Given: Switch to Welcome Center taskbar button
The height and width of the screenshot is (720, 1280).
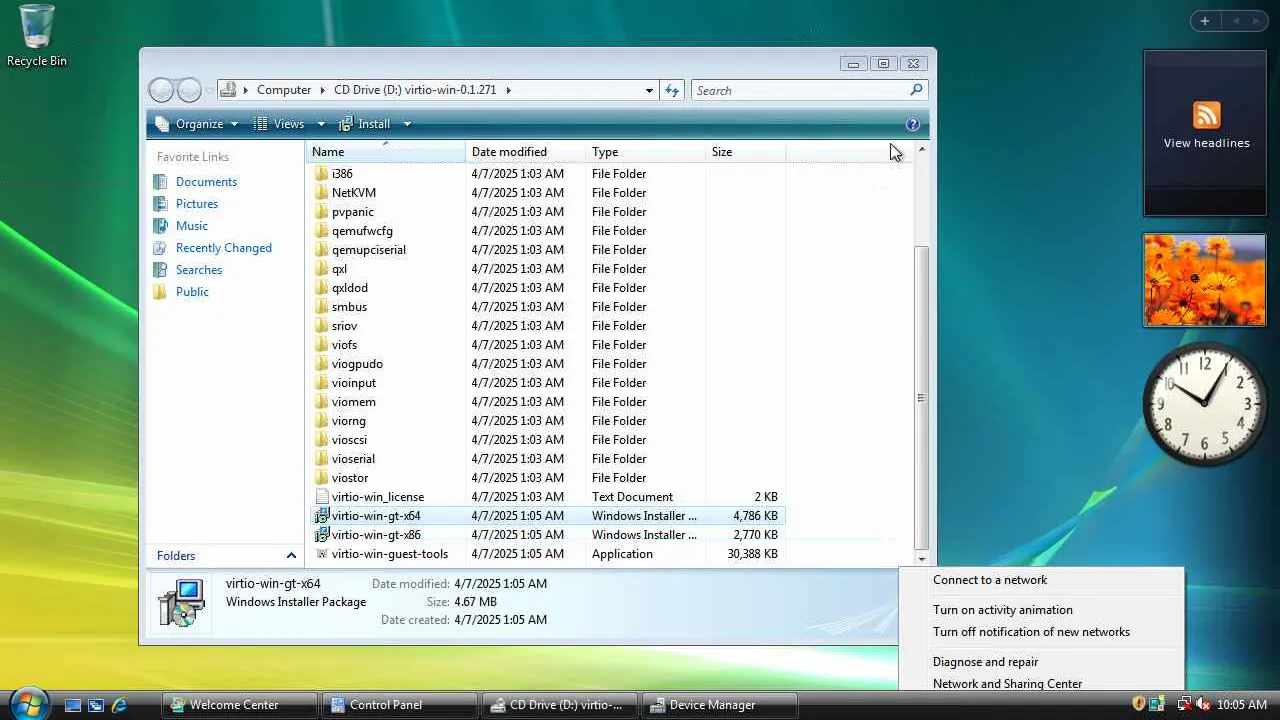Looking at the screenshot, I should pyautogui.click(x=240, y=705).
